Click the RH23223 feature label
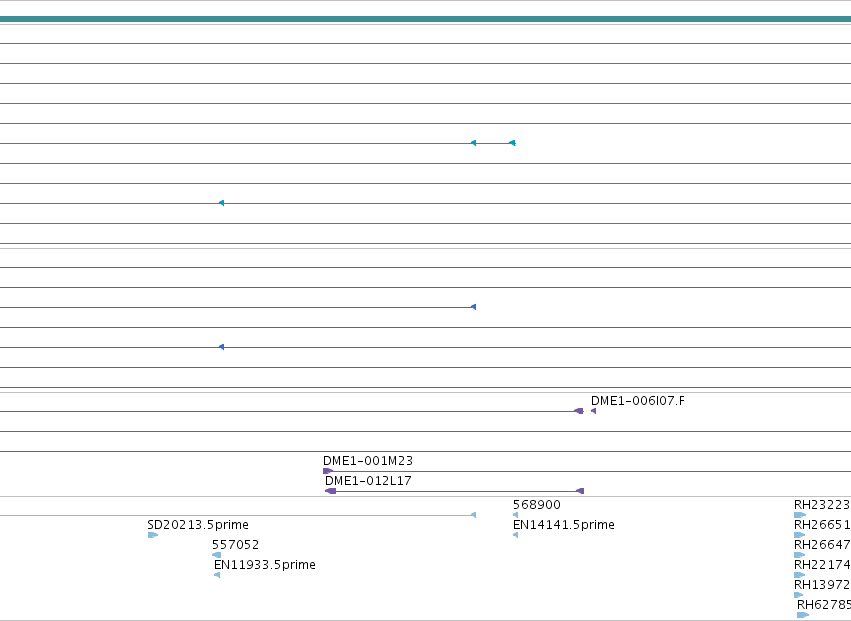The image size is (851, 621). coord(822,505)
